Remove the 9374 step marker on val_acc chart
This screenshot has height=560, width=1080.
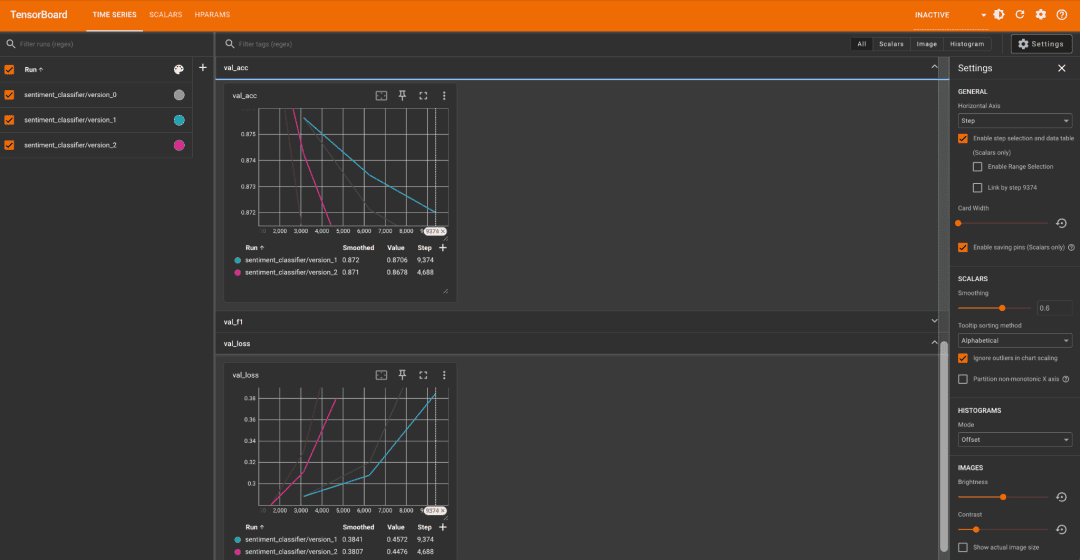442,231
